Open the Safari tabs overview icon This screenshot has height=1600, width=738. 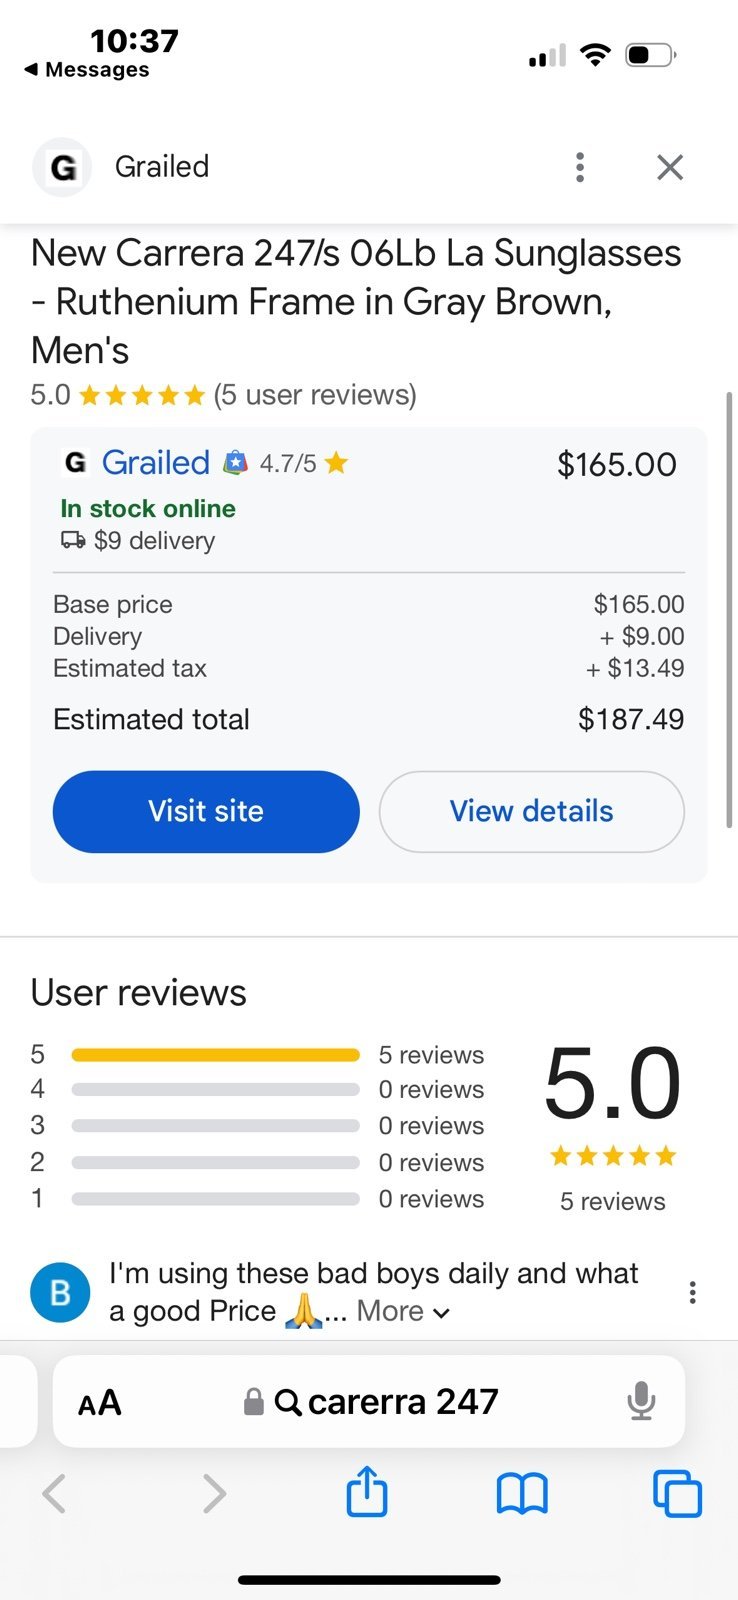tap(677, 1493)
